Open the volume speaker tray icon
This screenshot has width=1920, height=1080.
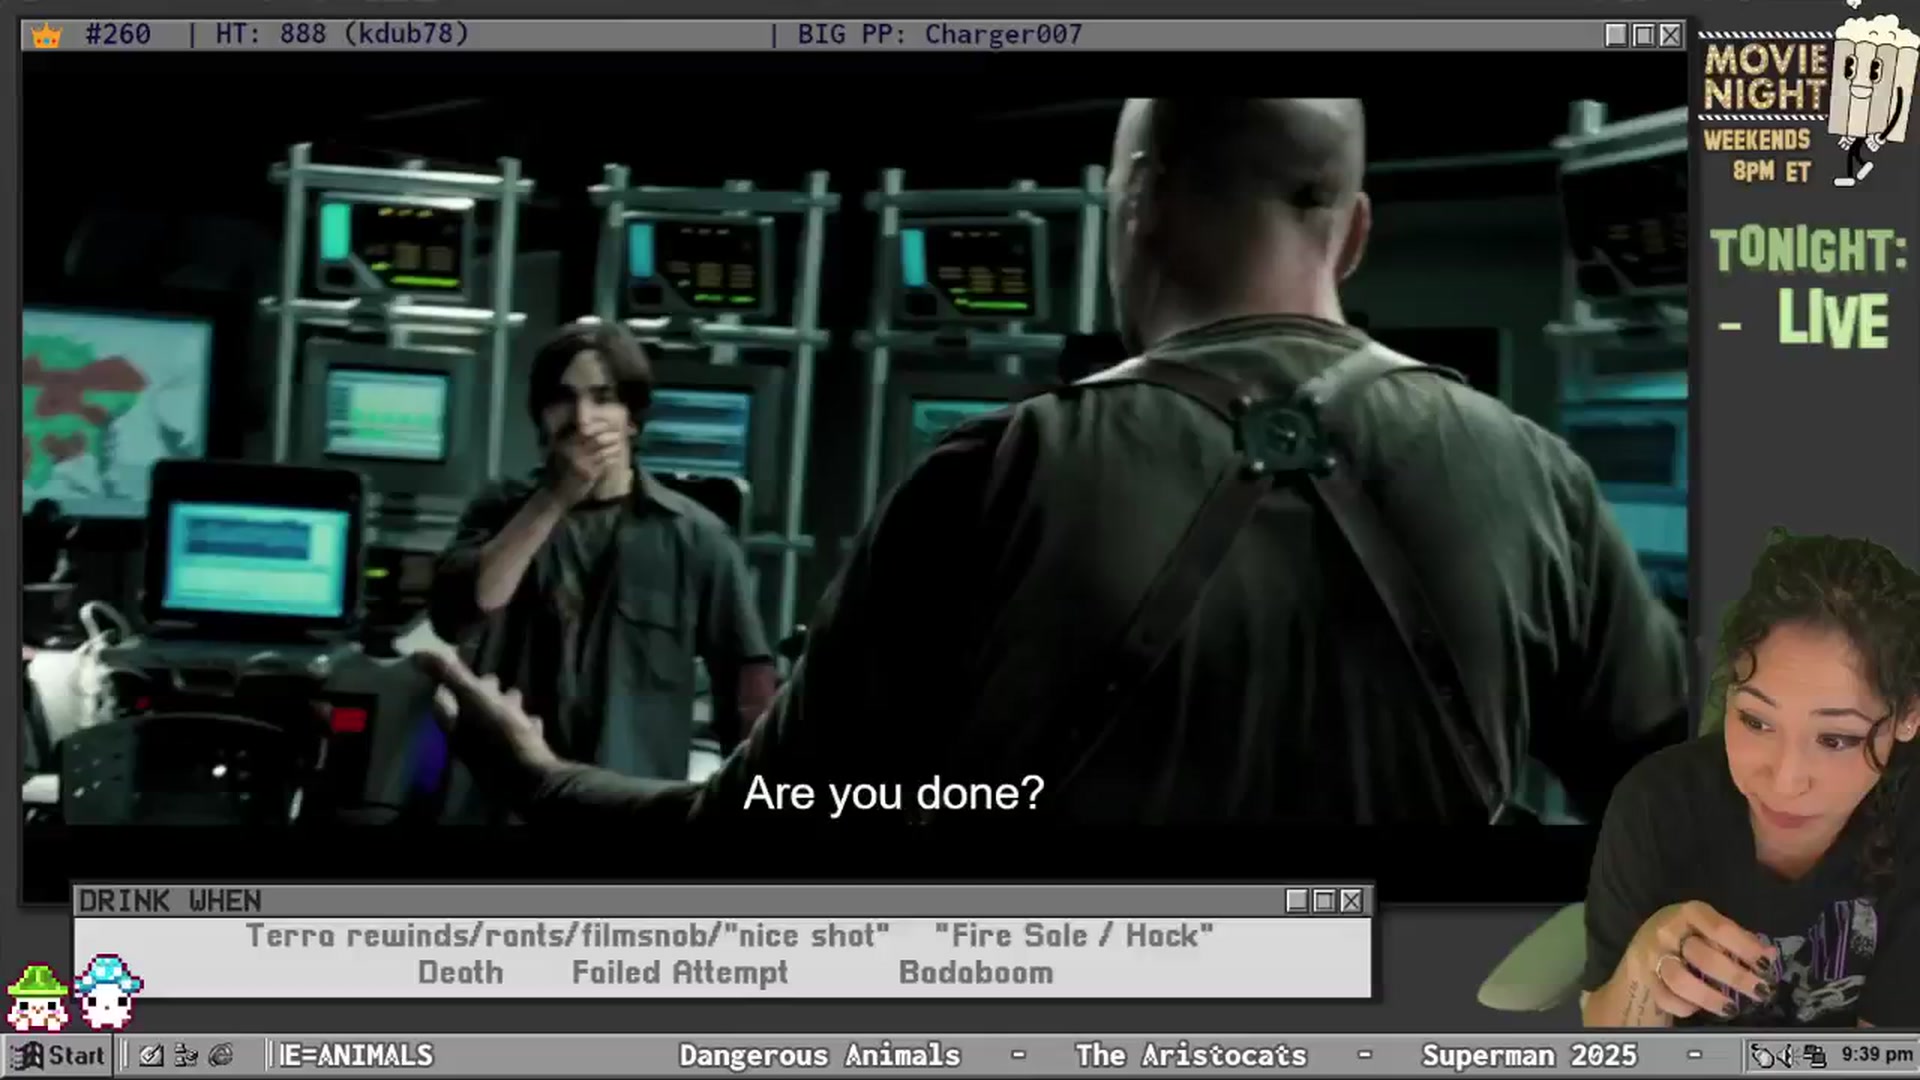pyautogui.click(x=1788, y=1055)
